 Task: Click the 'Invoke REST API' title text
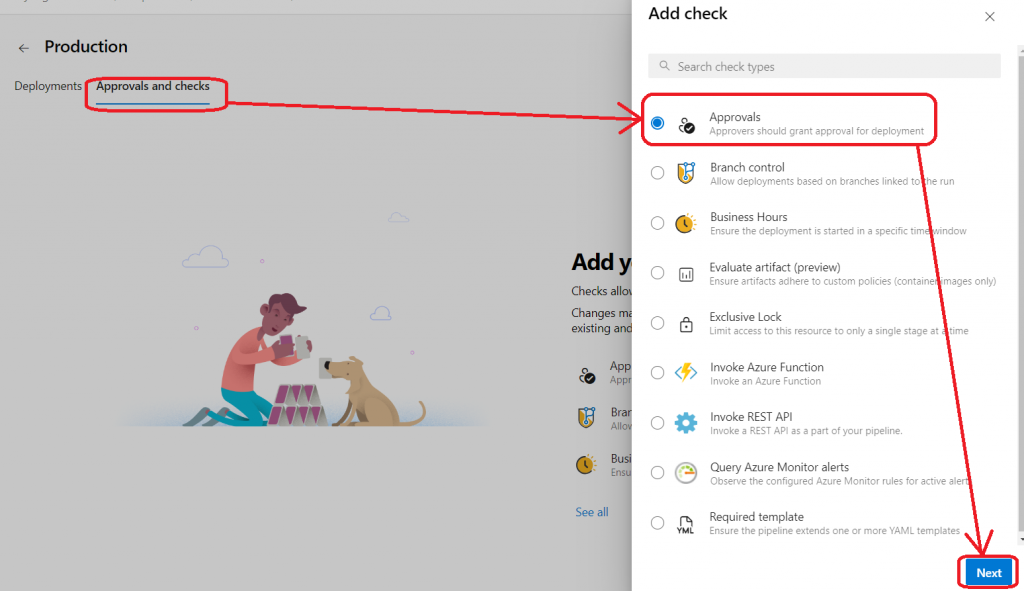(751, 417)
